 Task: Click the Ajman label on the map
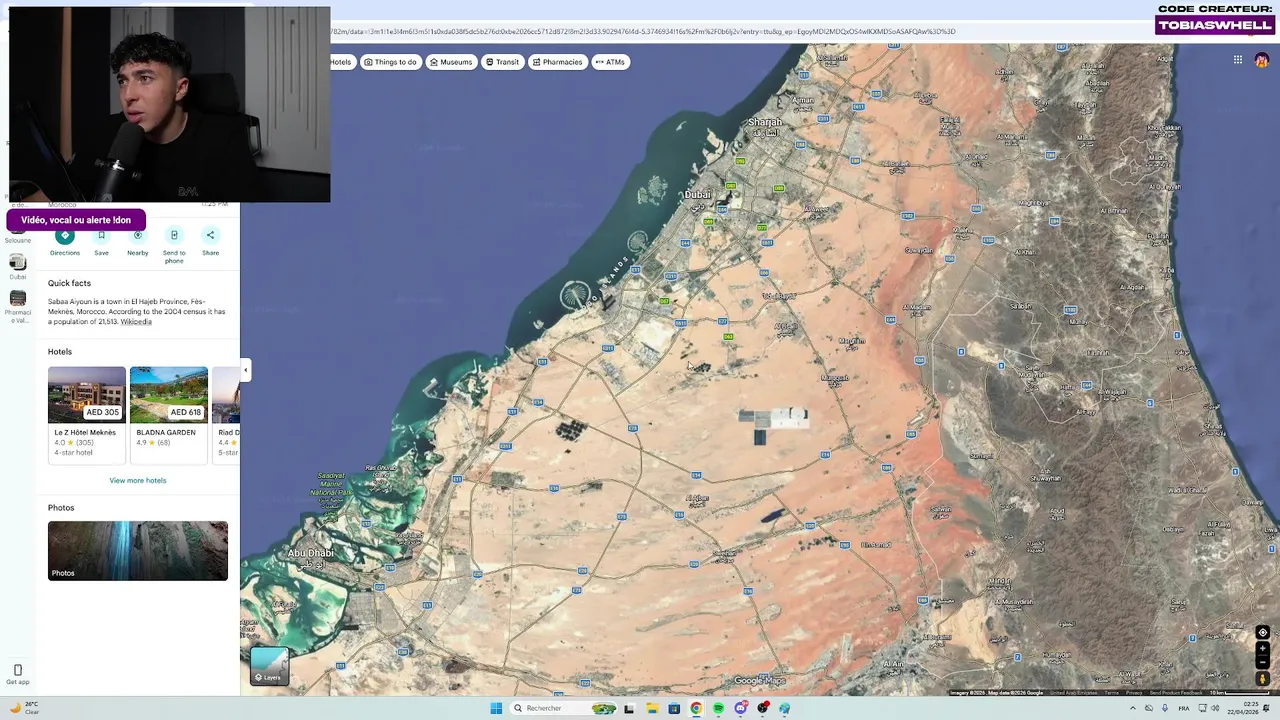tap(802, 99)
